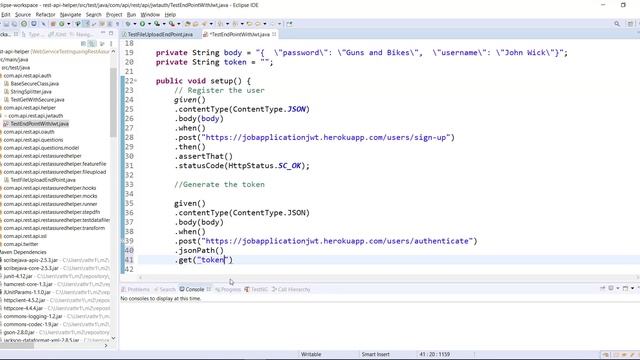Screen dimensions: 640x360
Task: Open the Package Explorer view menu icon
Action: click(x=111, y=44)
